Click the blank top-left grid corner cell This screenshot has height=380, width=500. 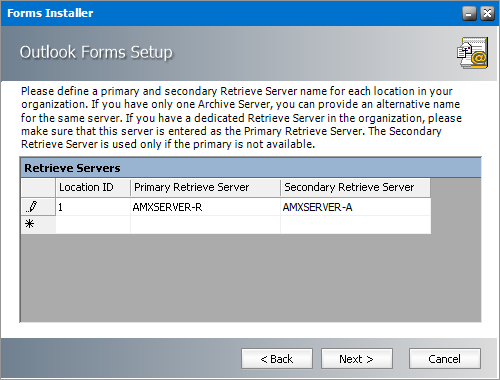[38, 187]
